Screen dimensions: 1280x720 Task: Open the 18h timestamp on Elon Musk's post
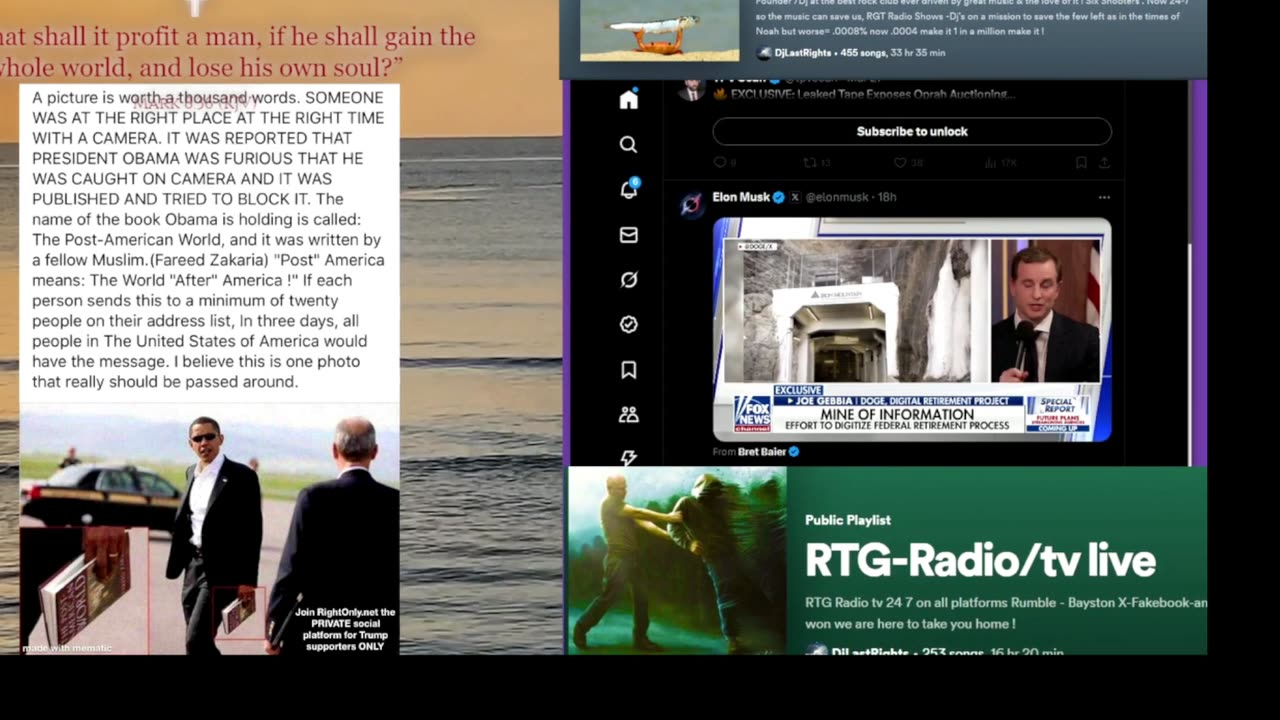pos(887,197)
